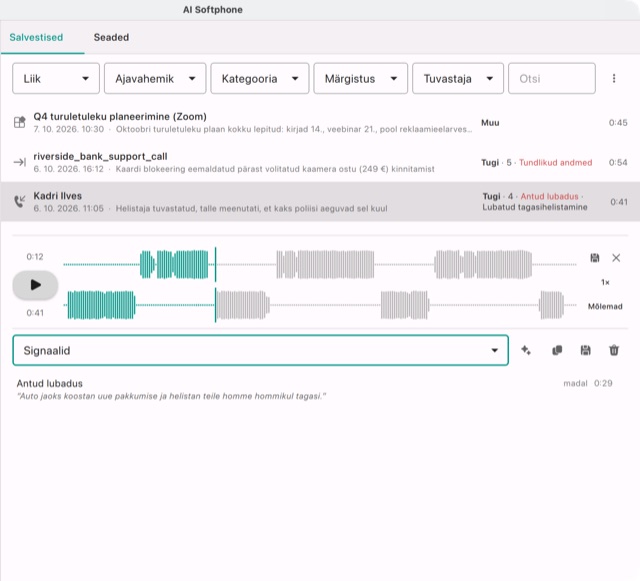
Task: Click the 0:54 duration of riverside call
Action: click(x=618, y=163)
